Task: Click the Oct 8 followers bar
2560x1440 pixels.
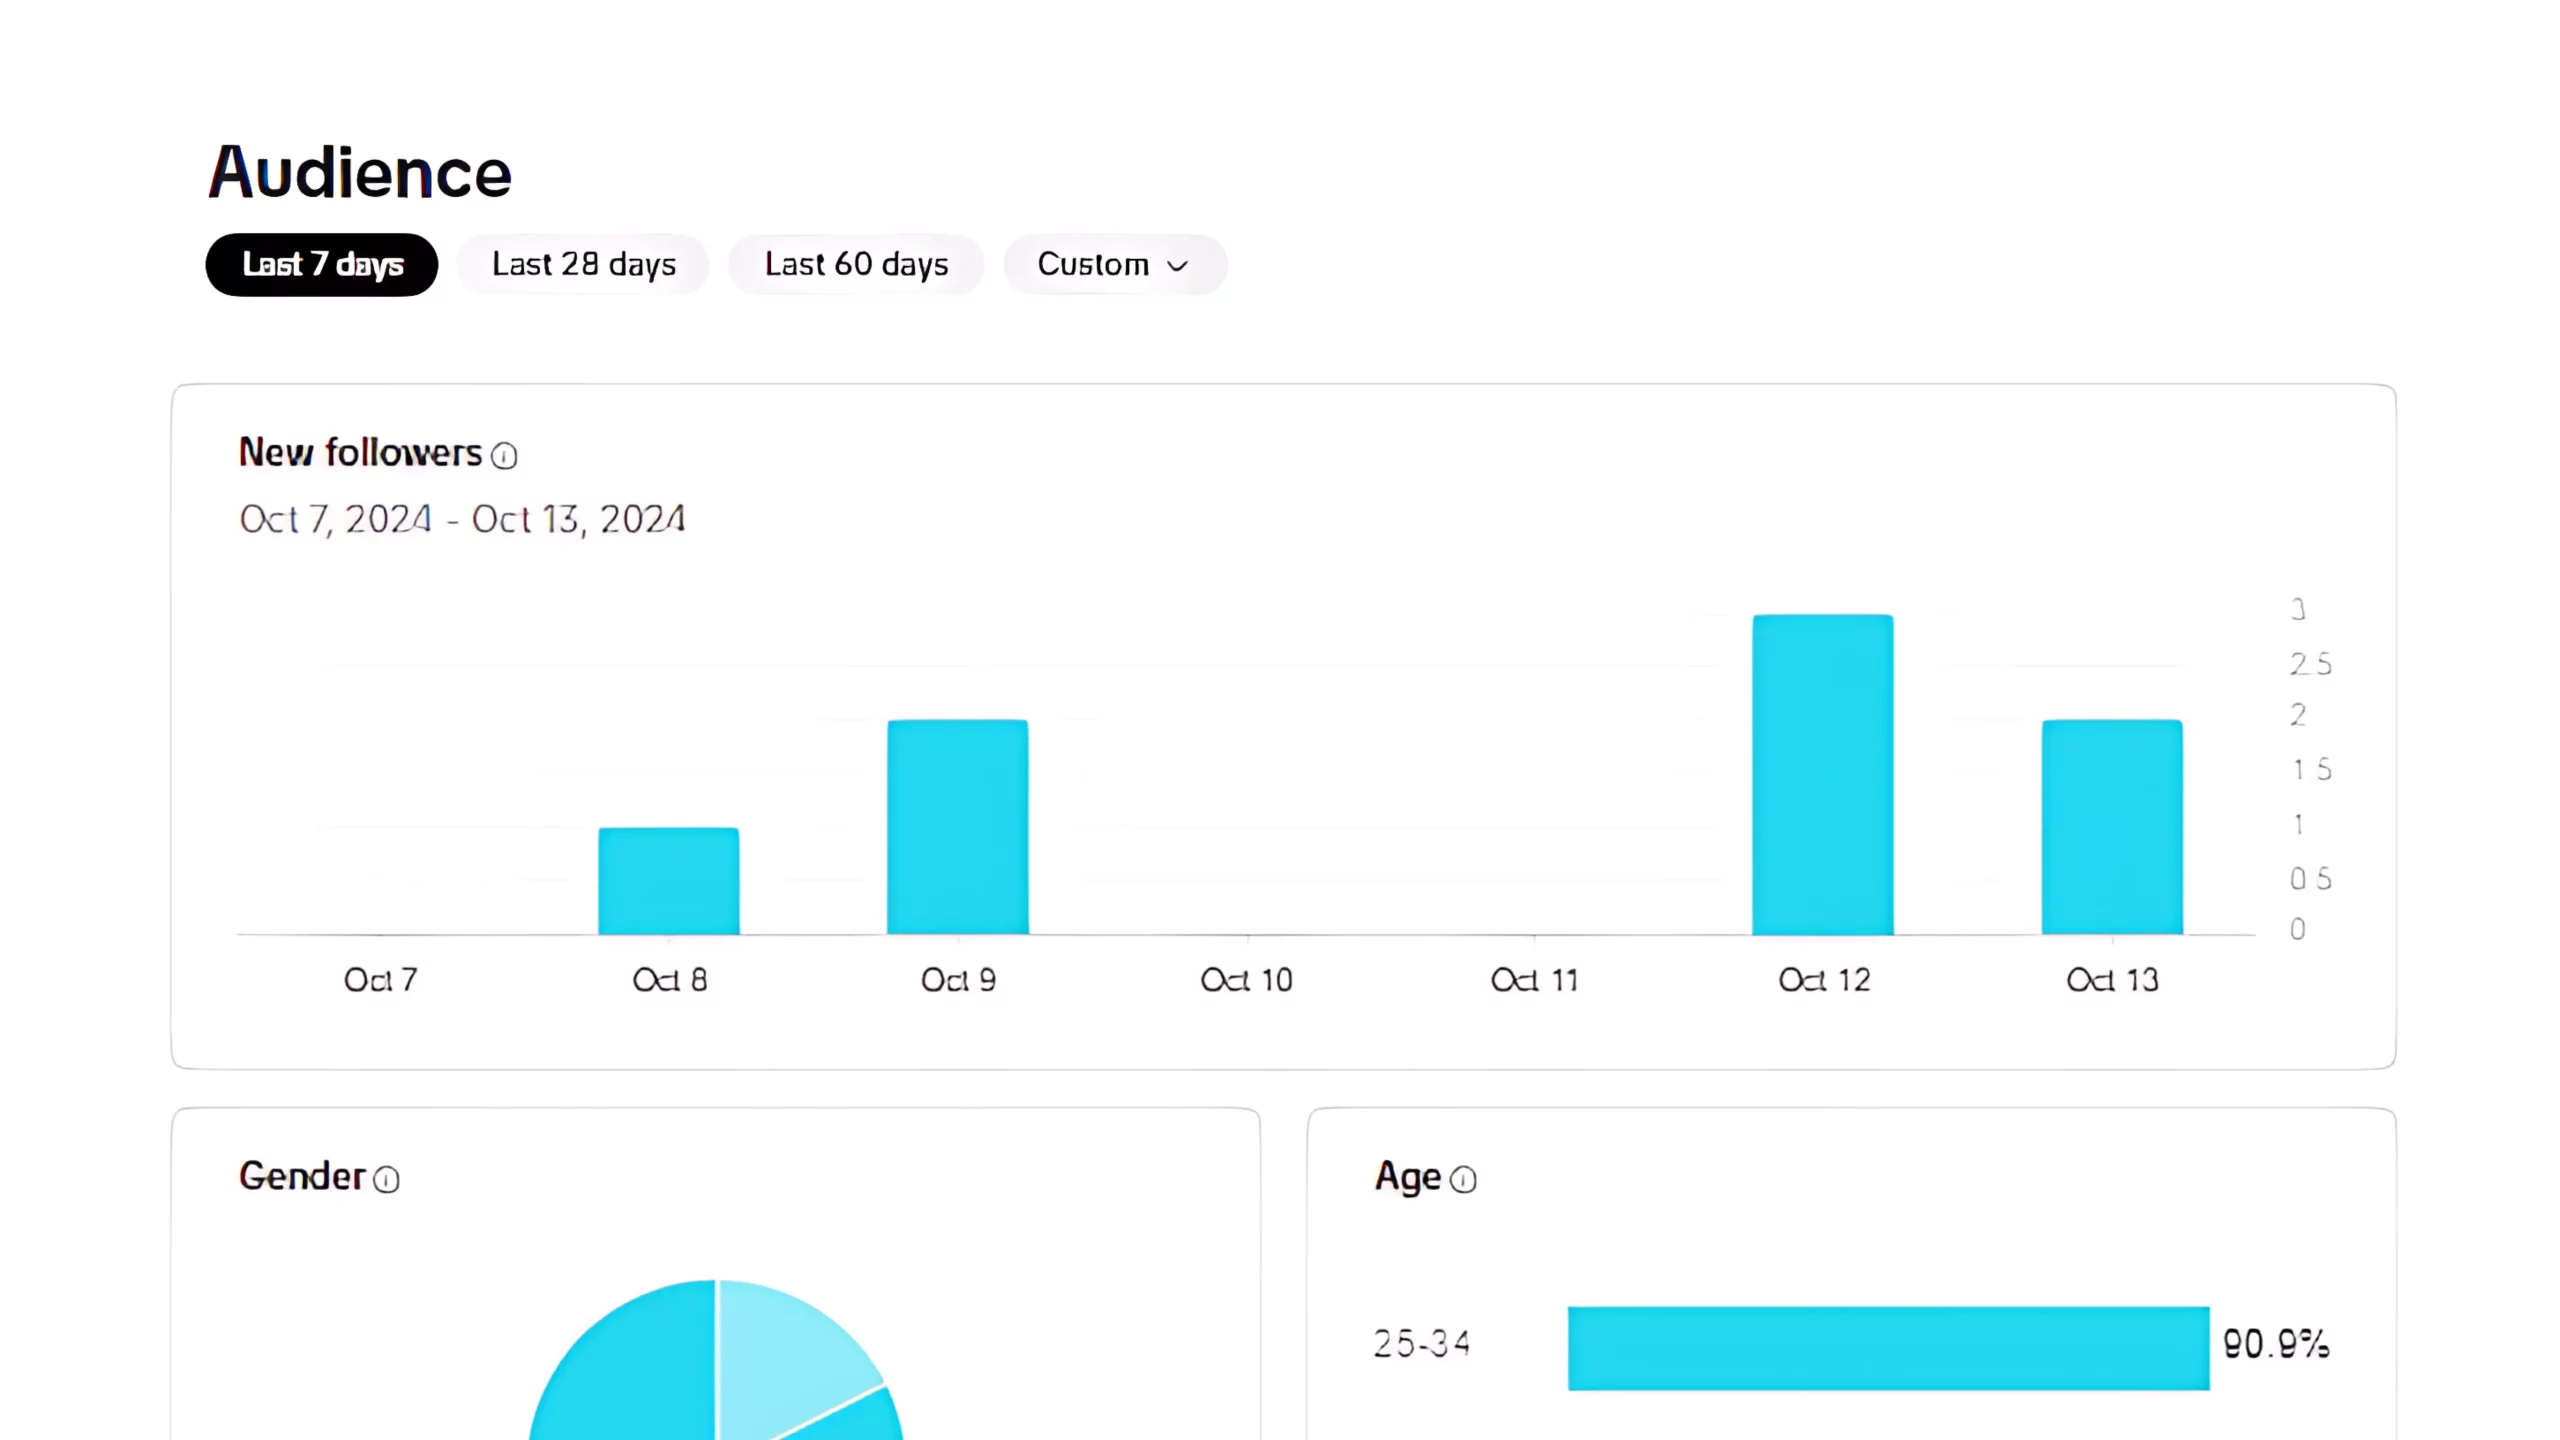Action: (x=669, y=881)
